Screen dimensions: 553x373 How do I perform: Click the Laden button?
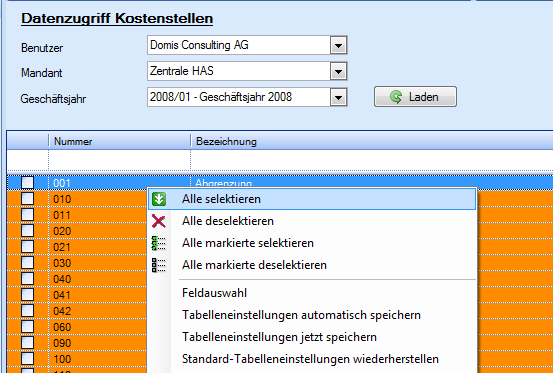(415, 97)
